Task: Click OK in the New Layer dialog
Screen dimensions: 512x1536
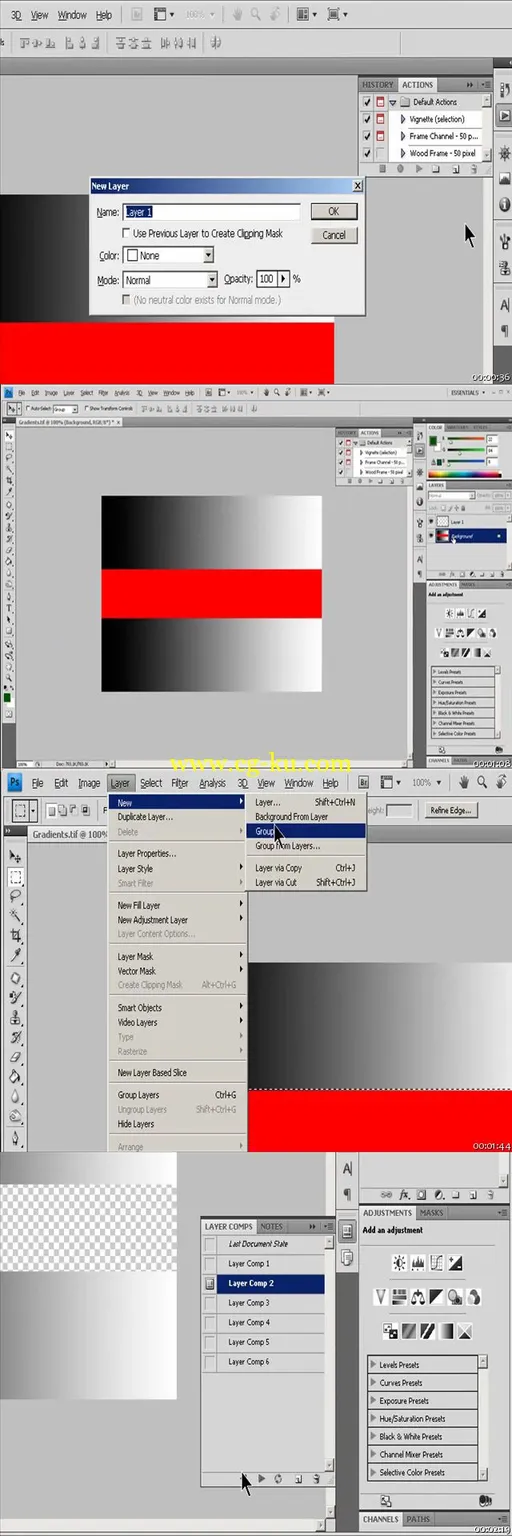Action: tap(334, 211)
